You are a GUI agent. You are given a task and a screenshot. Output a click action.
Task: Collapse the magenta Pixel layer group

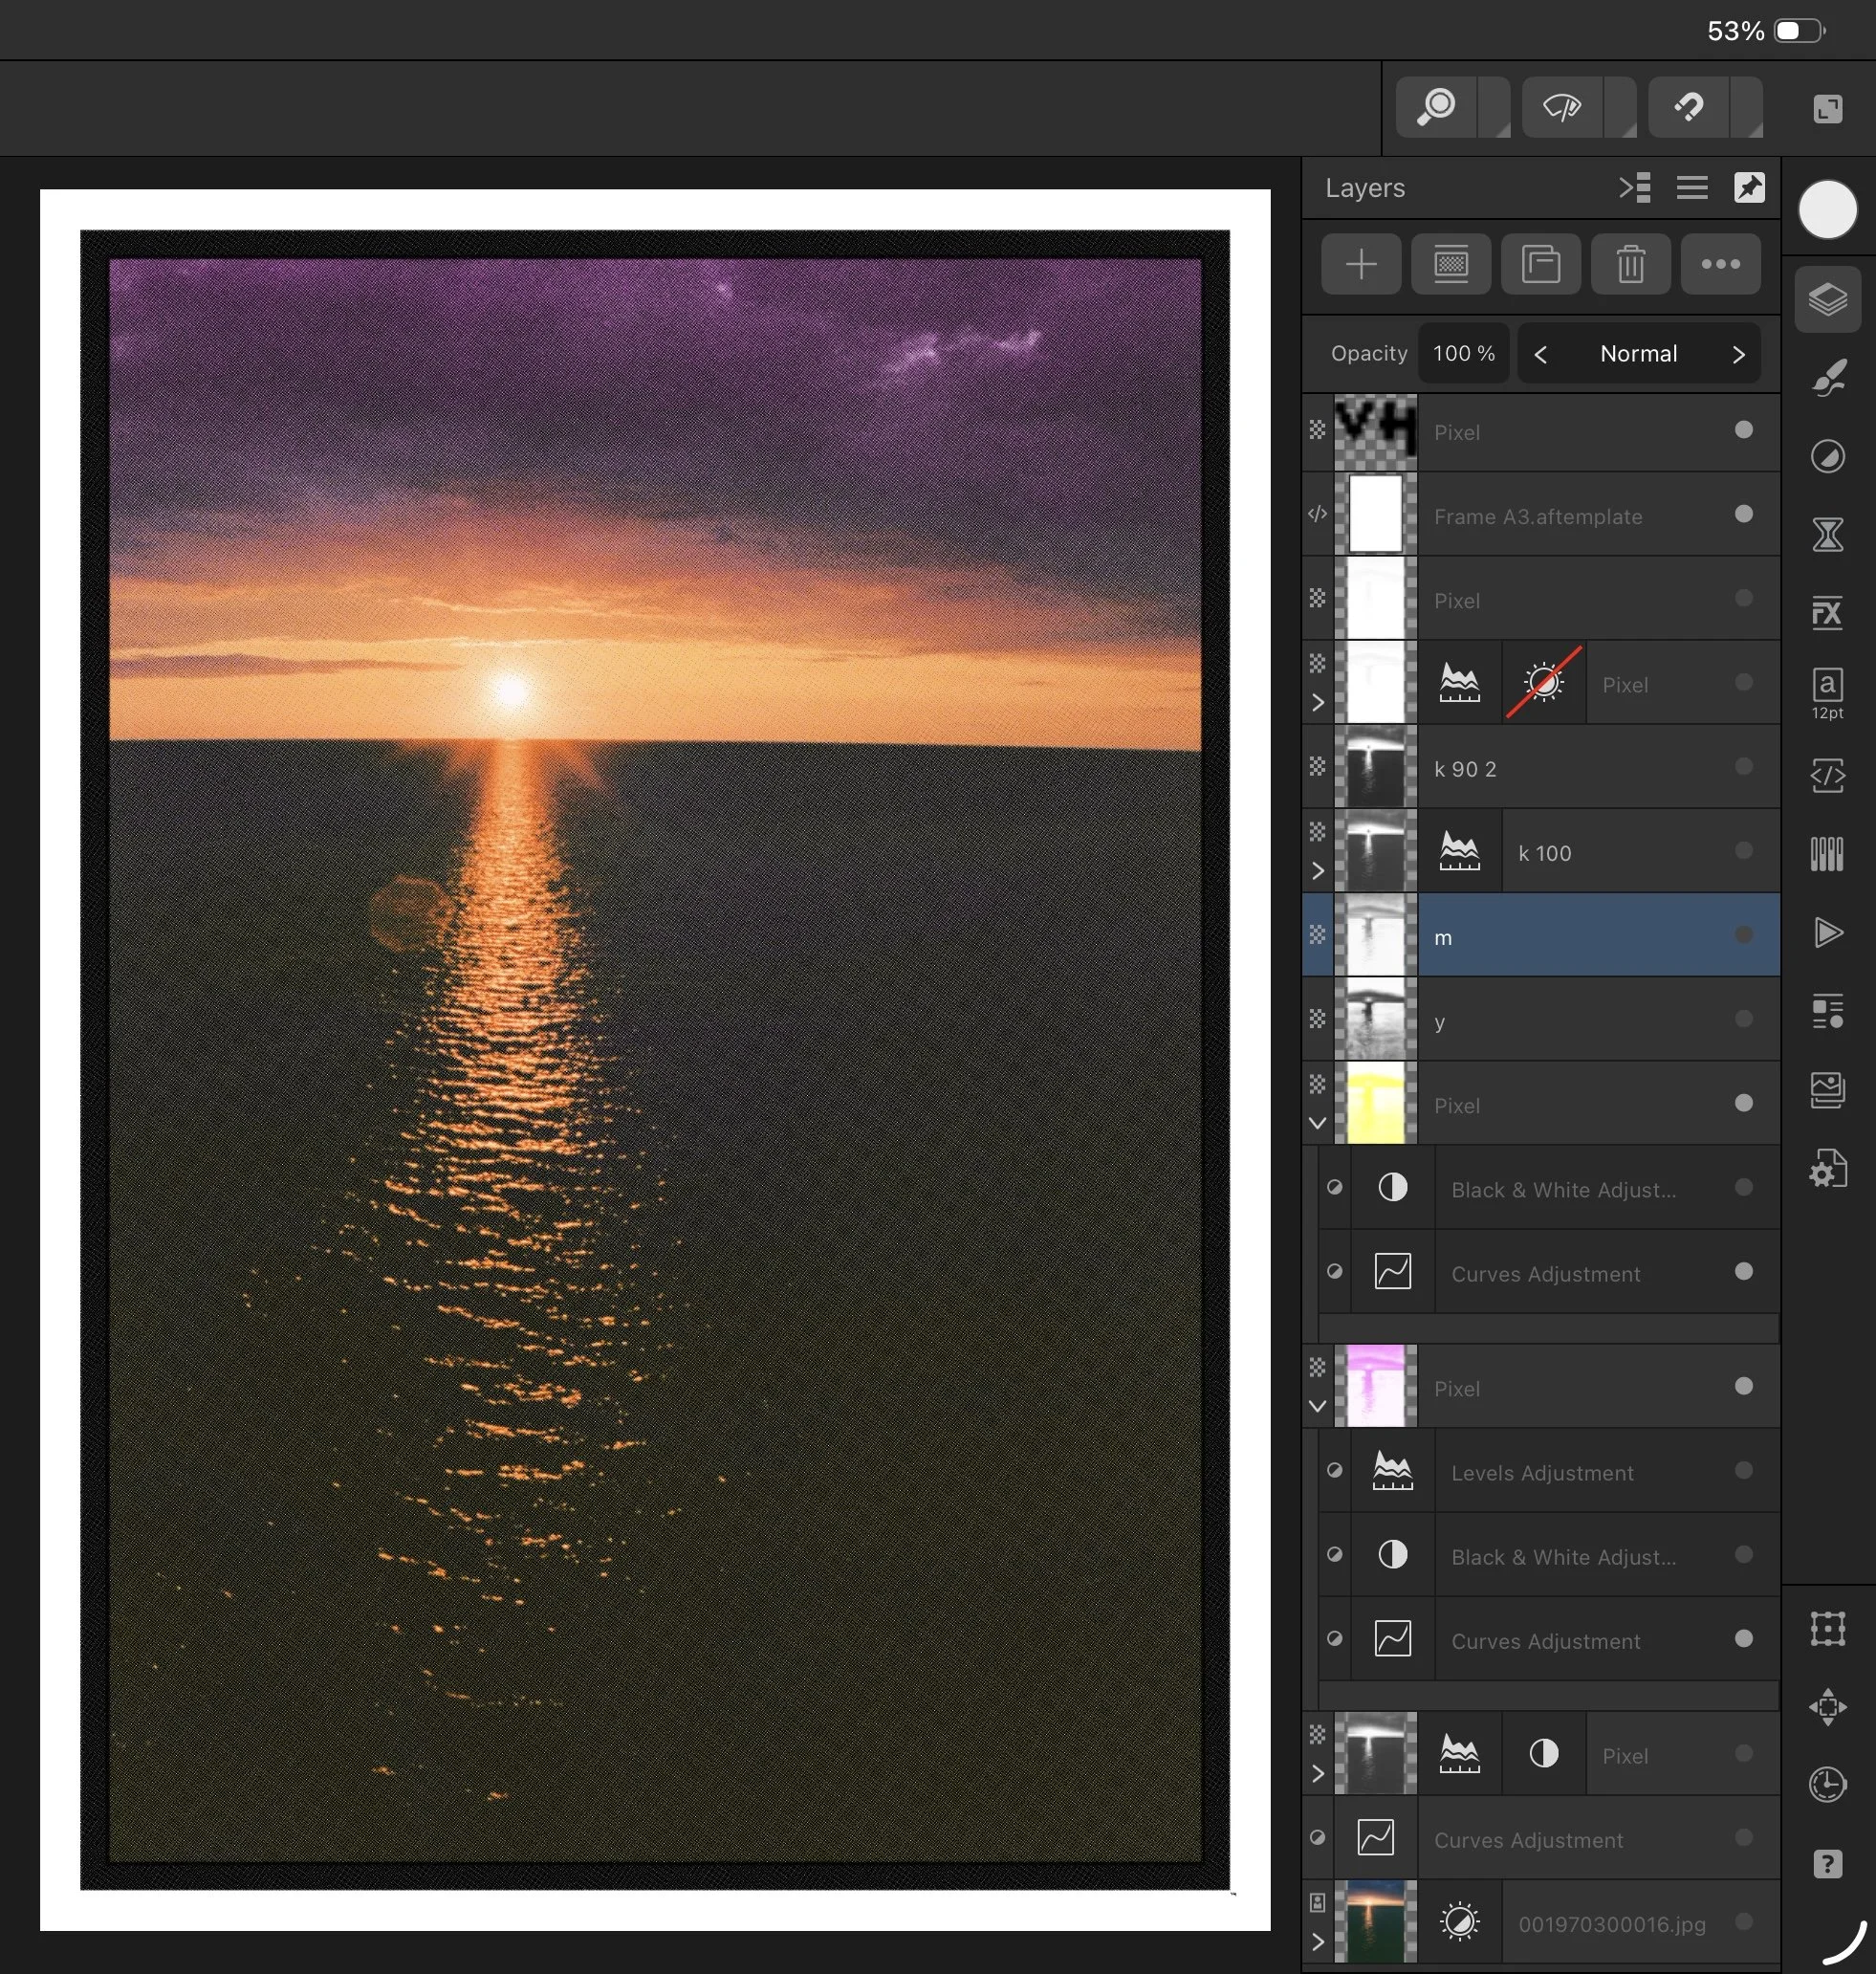click(x=1317, y=1406)
